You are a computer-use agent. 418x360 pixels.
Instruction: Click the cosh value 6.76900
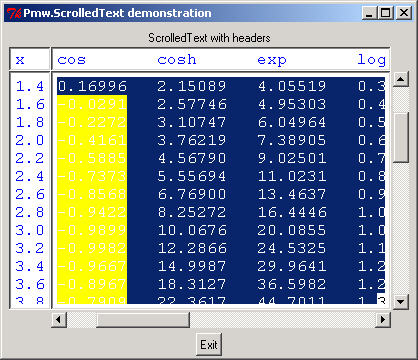point(192,194)
